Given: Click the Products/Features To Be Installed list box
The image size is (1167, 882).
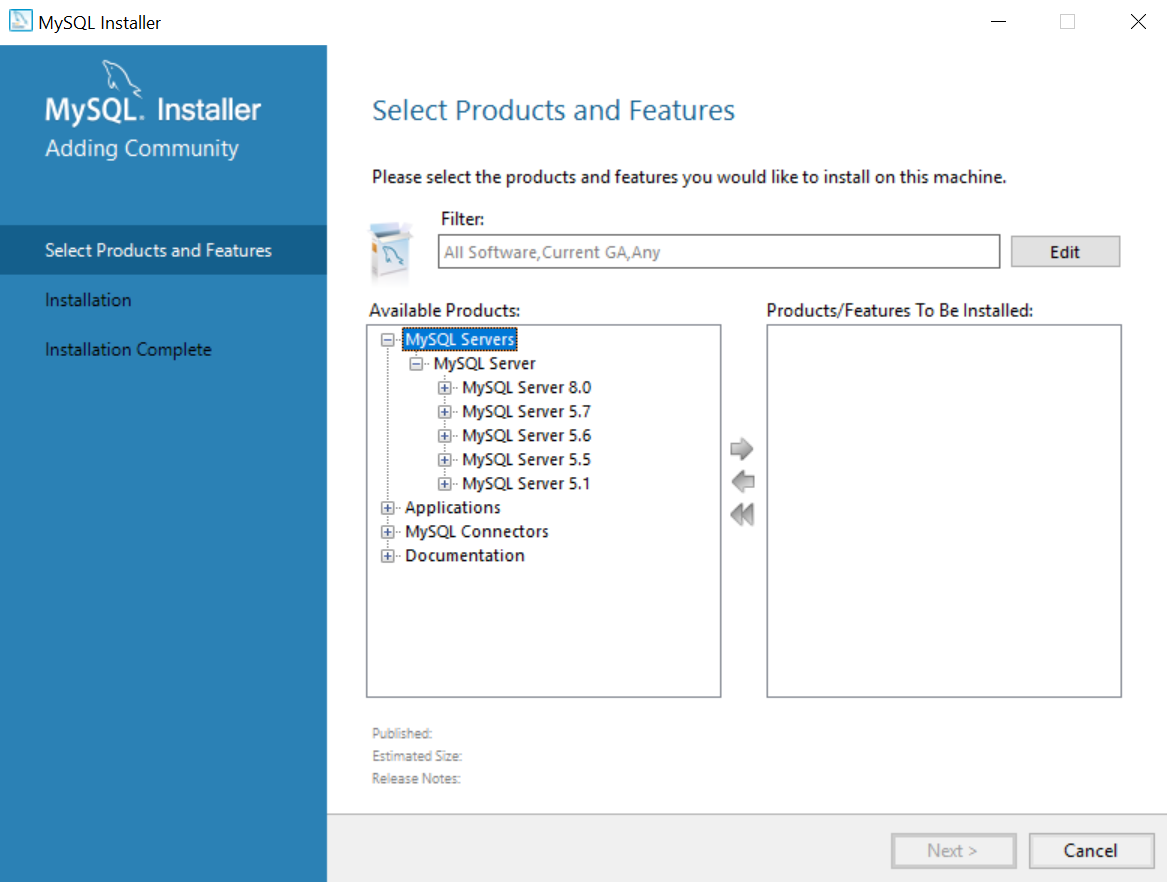Looking at the screenshot, I should [944, 511].
